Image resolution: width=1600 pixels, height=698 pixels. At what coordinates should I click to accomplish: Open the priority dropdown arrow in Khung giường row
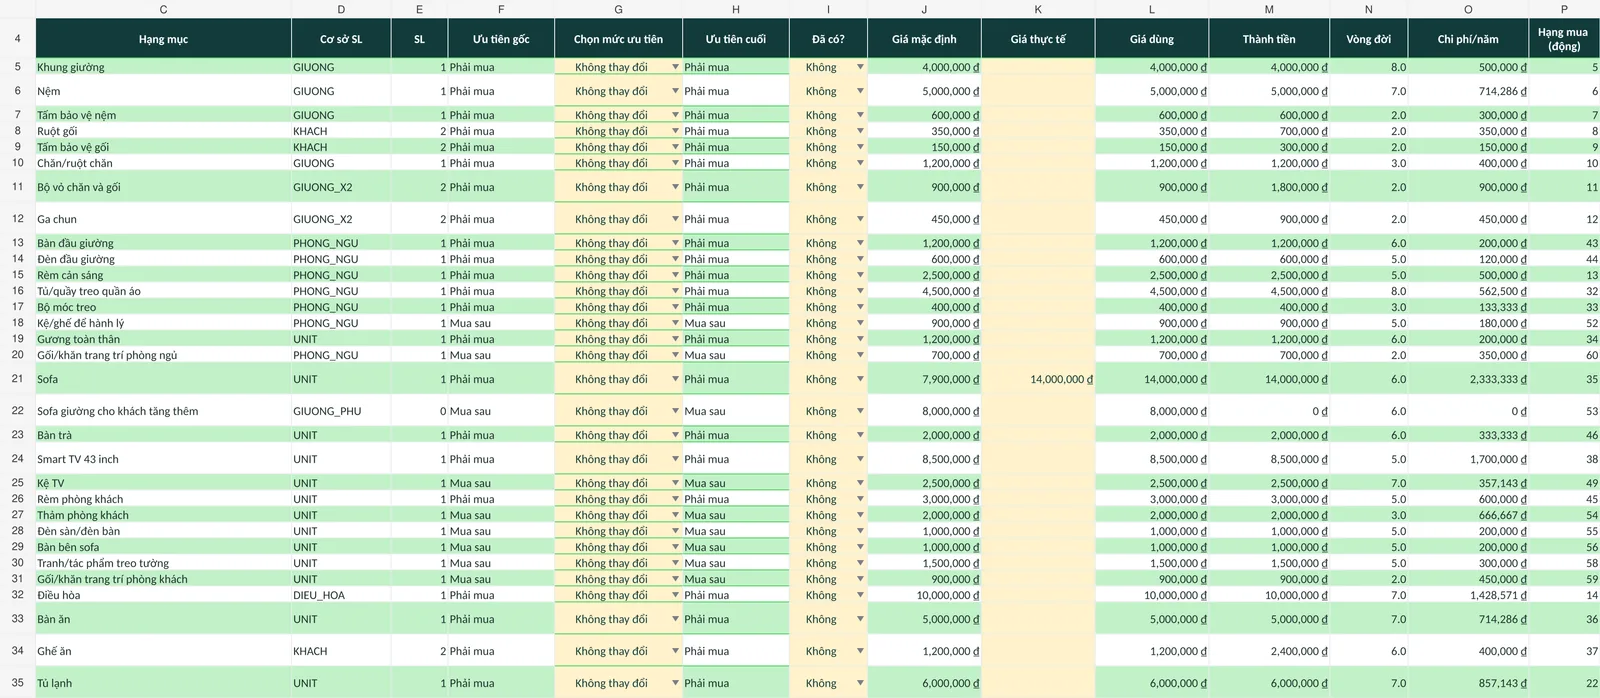[x=675, y=67]
